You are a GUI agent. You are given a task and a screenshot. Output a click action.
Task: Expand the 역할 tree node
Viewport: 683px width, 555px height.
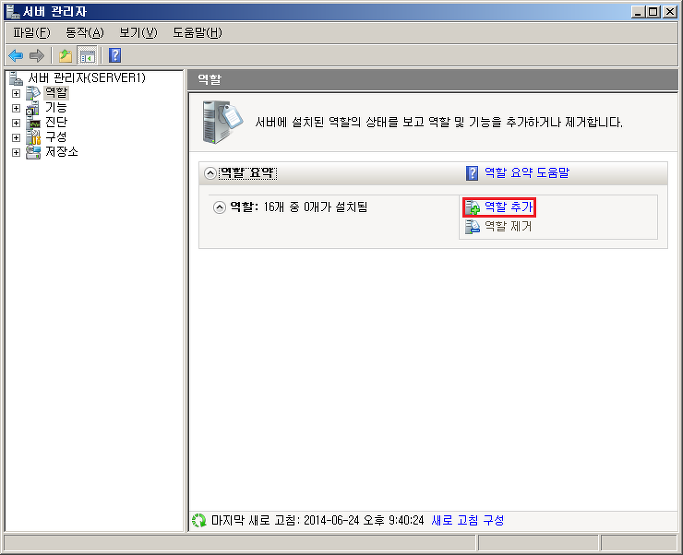coord(16,93)
